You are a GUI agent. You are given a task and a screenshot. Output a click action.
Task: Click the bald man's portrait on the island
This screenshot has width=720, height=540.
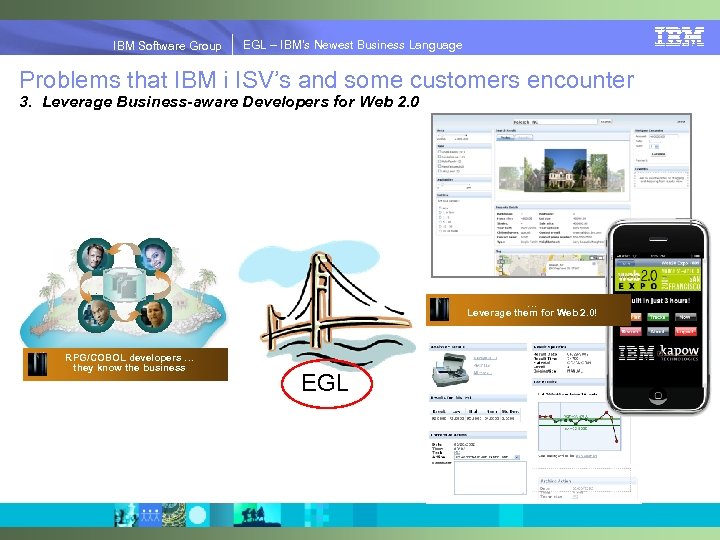click(x=96, y=315)
